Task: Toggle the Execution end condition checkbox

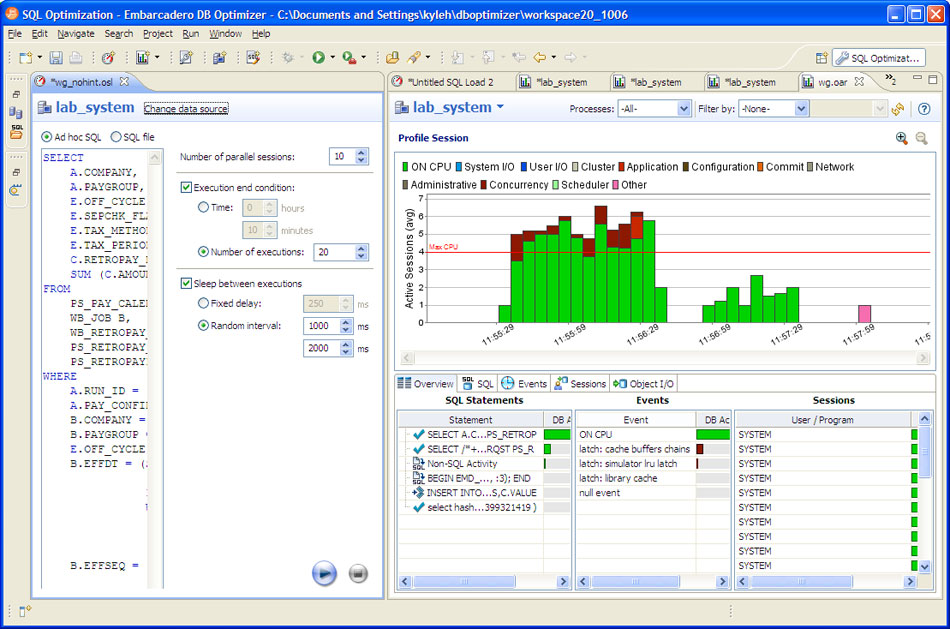Action: coord(187,187)
